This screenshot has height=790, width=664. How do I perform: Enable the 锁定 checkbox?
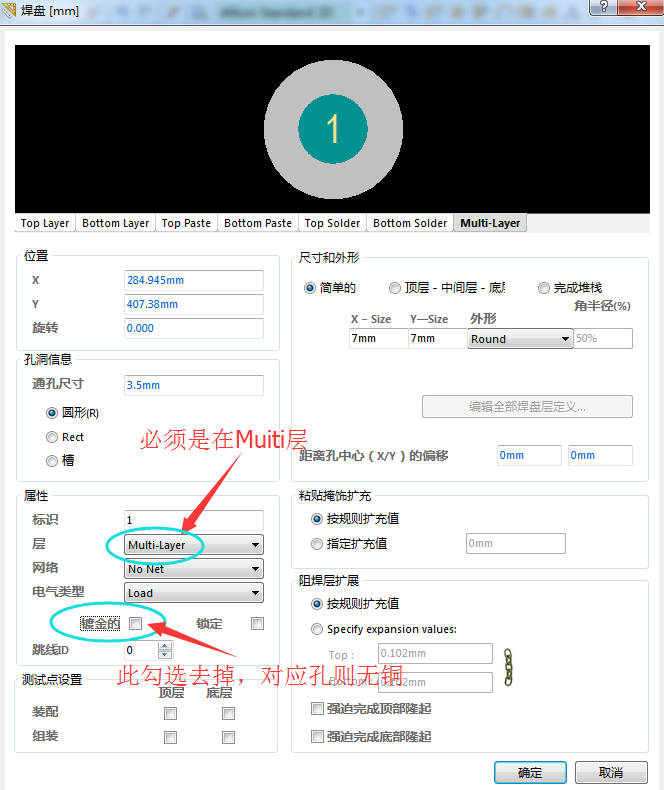258,623
